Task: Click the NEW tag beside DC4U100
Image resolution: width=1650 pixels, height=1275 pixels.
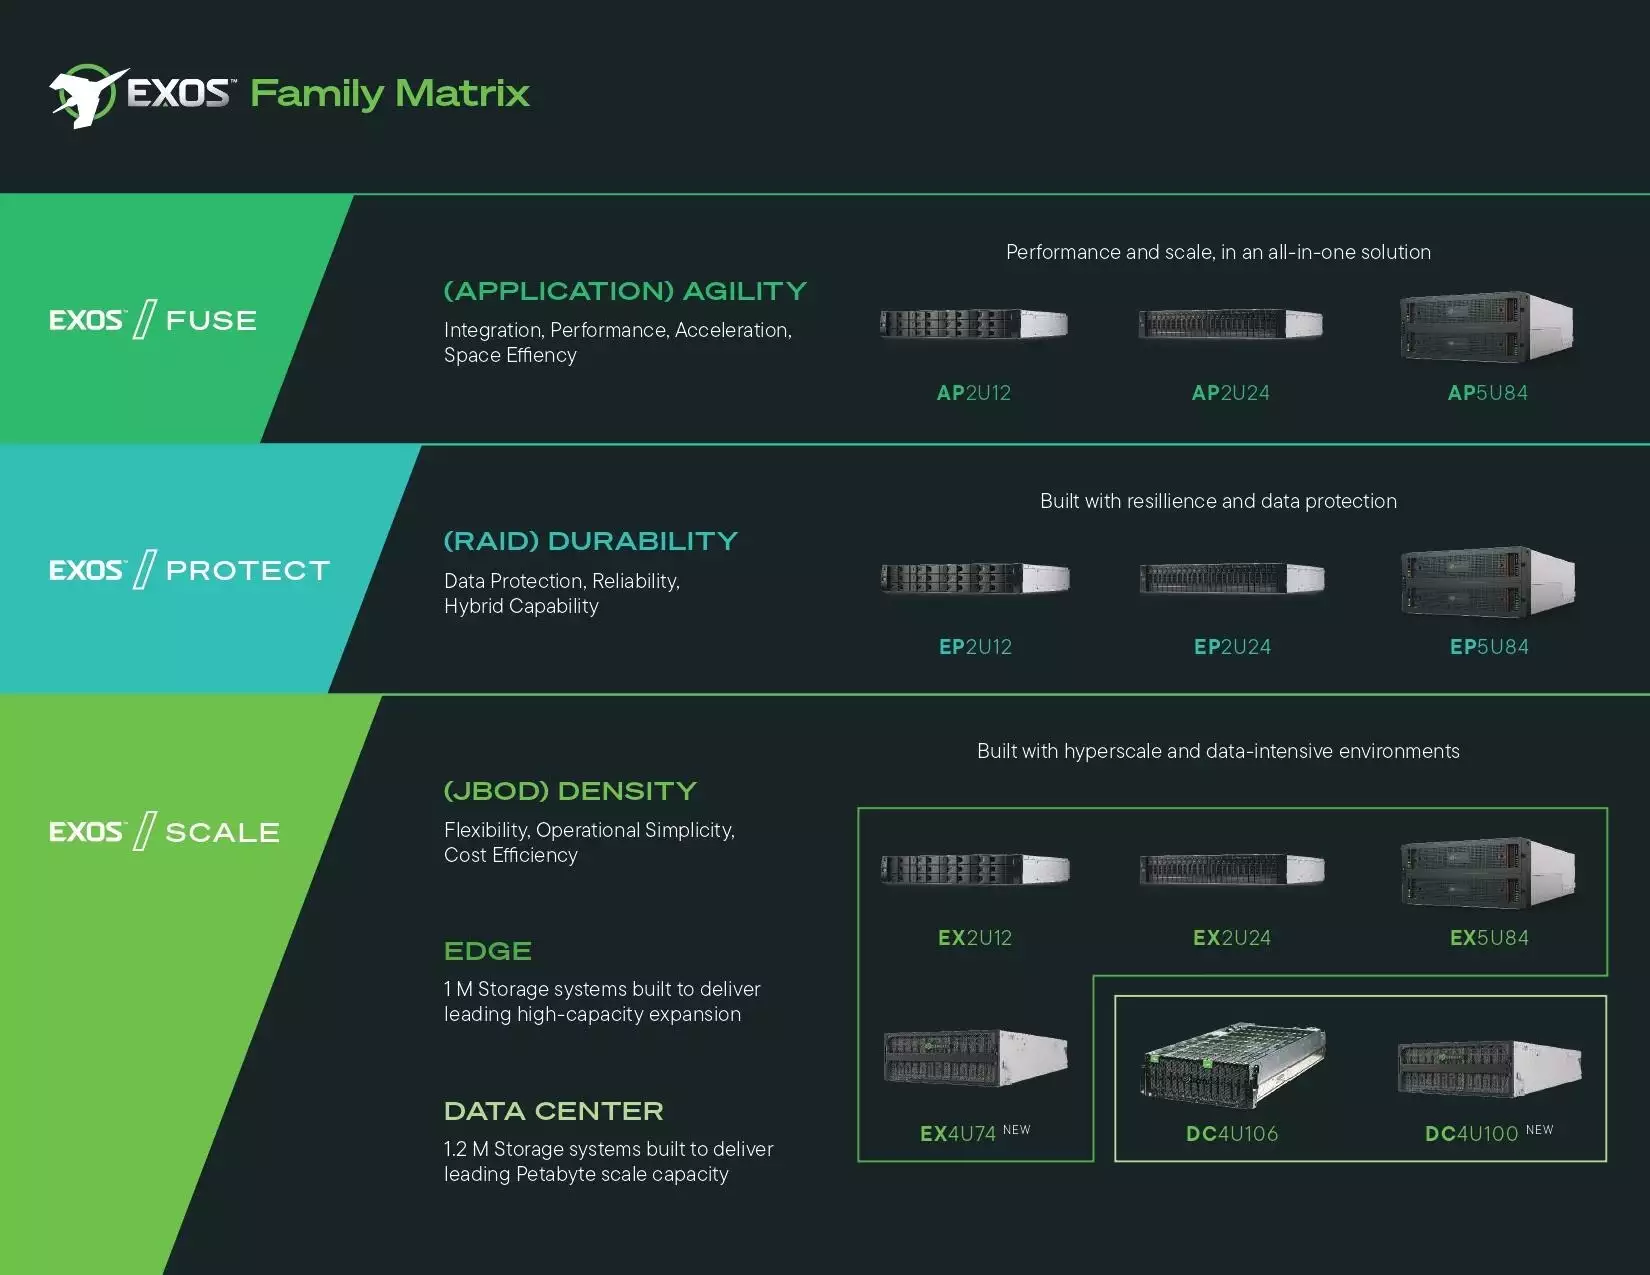Action: [1540, 1130]
